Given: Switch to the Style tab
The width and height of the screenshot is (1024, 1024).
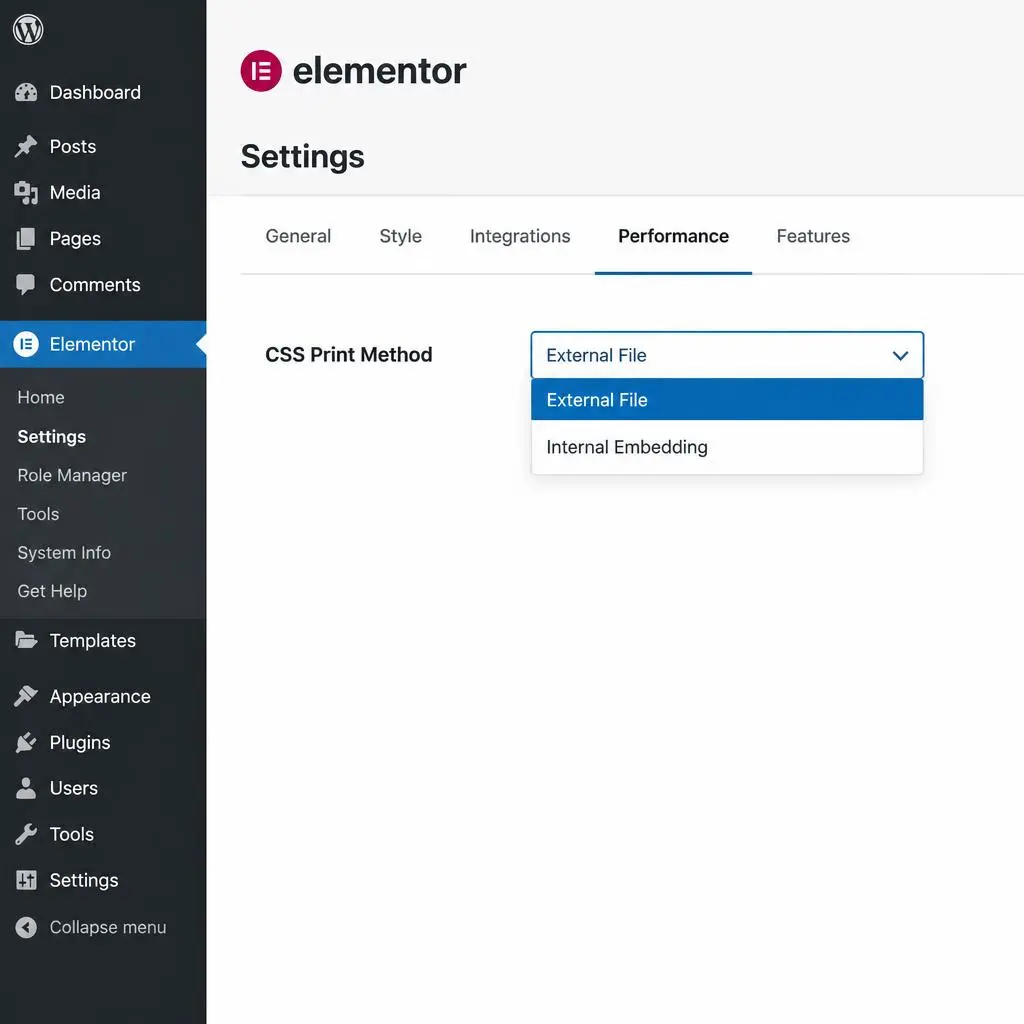Looking at the screenshot, I should tap(400, 236).
